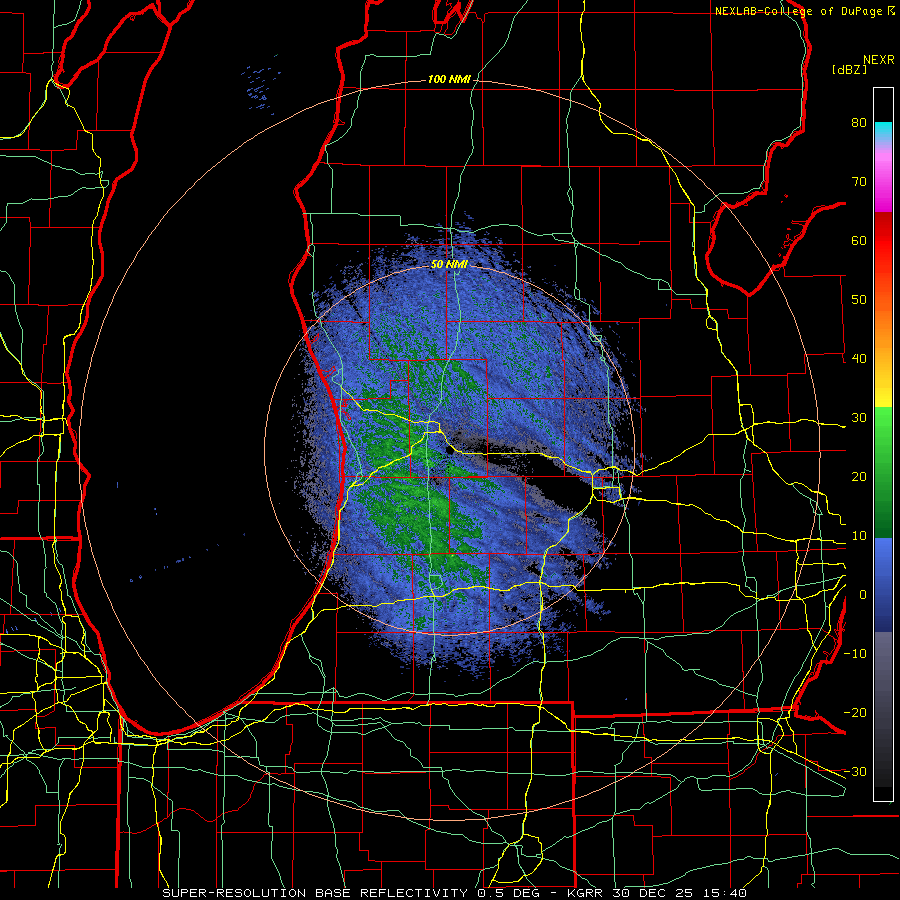Click the 60 value on the dBZ scale
This screenshot has width=900, height=900.
pos(859,241)
